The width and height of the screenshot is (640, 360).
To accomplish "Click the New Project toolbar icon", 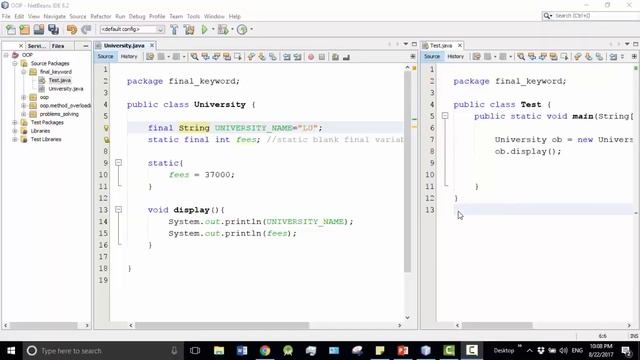I will pos(24,29).
